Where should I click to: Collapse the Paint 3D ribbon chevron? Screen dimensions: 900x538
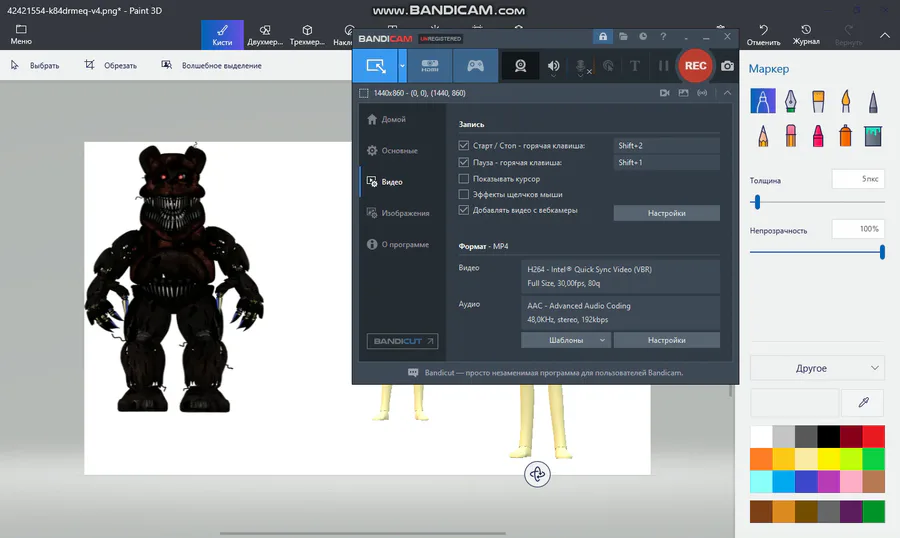885,36
